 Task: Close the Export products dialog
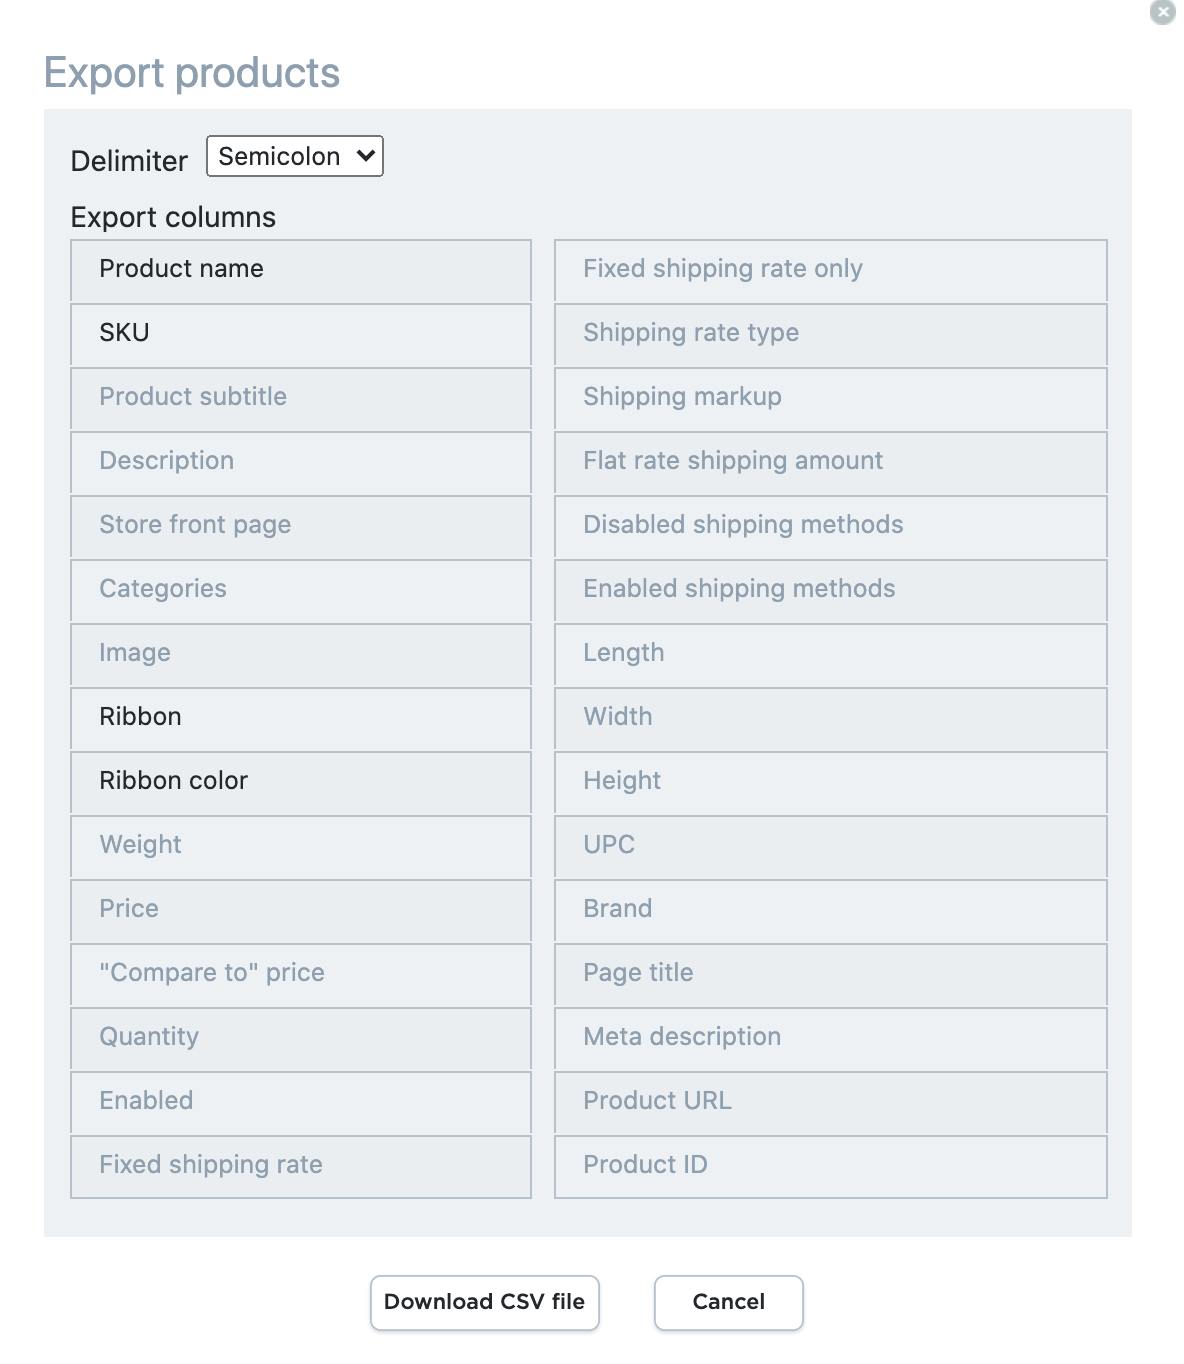pos(1162,12)
